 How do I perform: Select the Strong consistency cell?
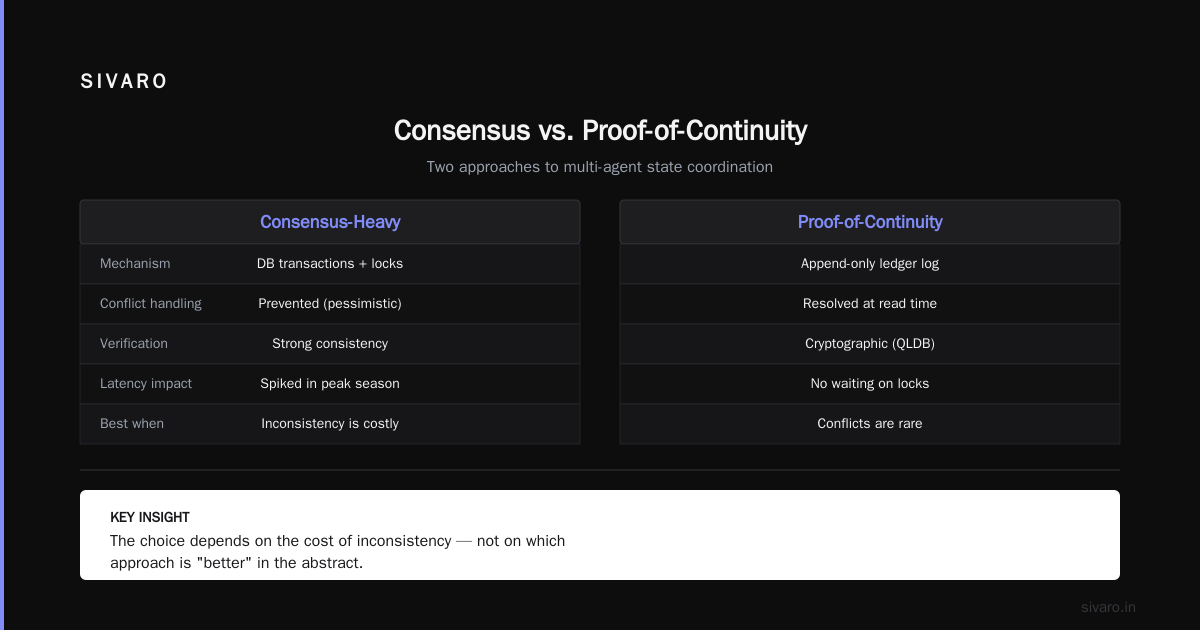point(330,343)
